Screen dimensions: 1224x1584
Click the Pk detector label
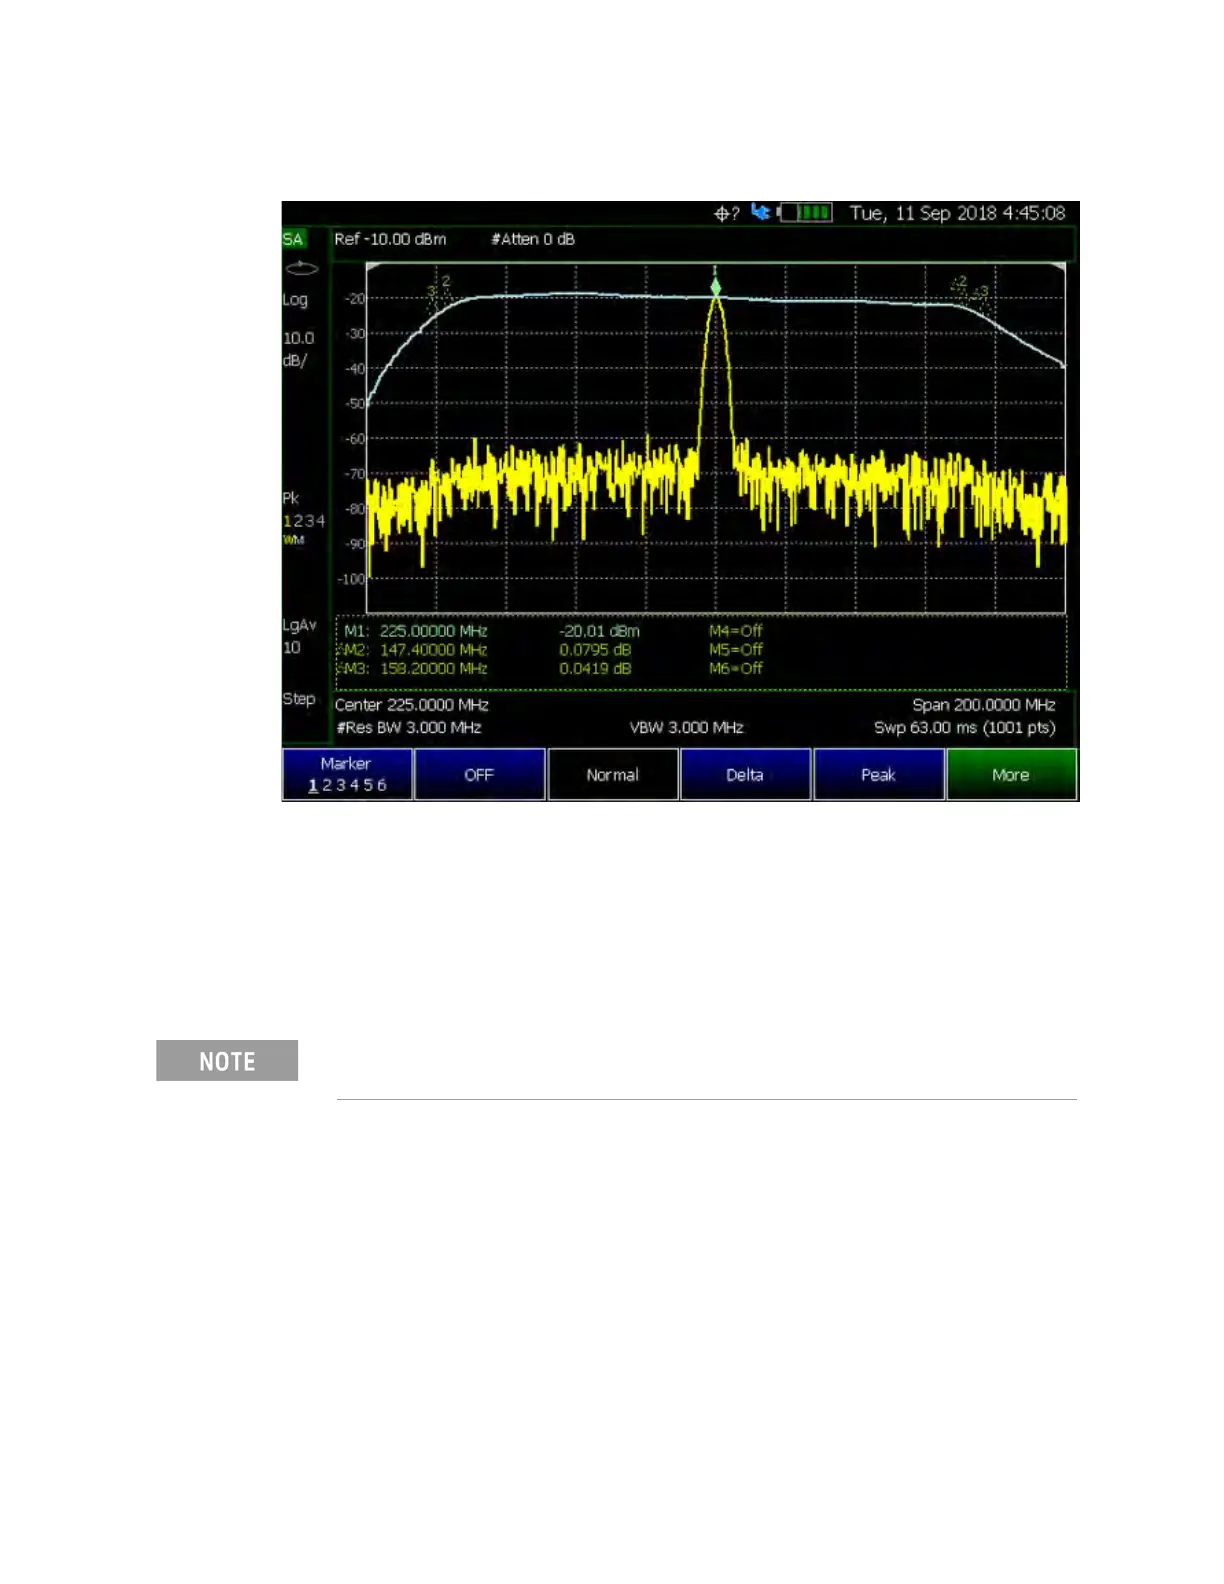click(291, 498)
